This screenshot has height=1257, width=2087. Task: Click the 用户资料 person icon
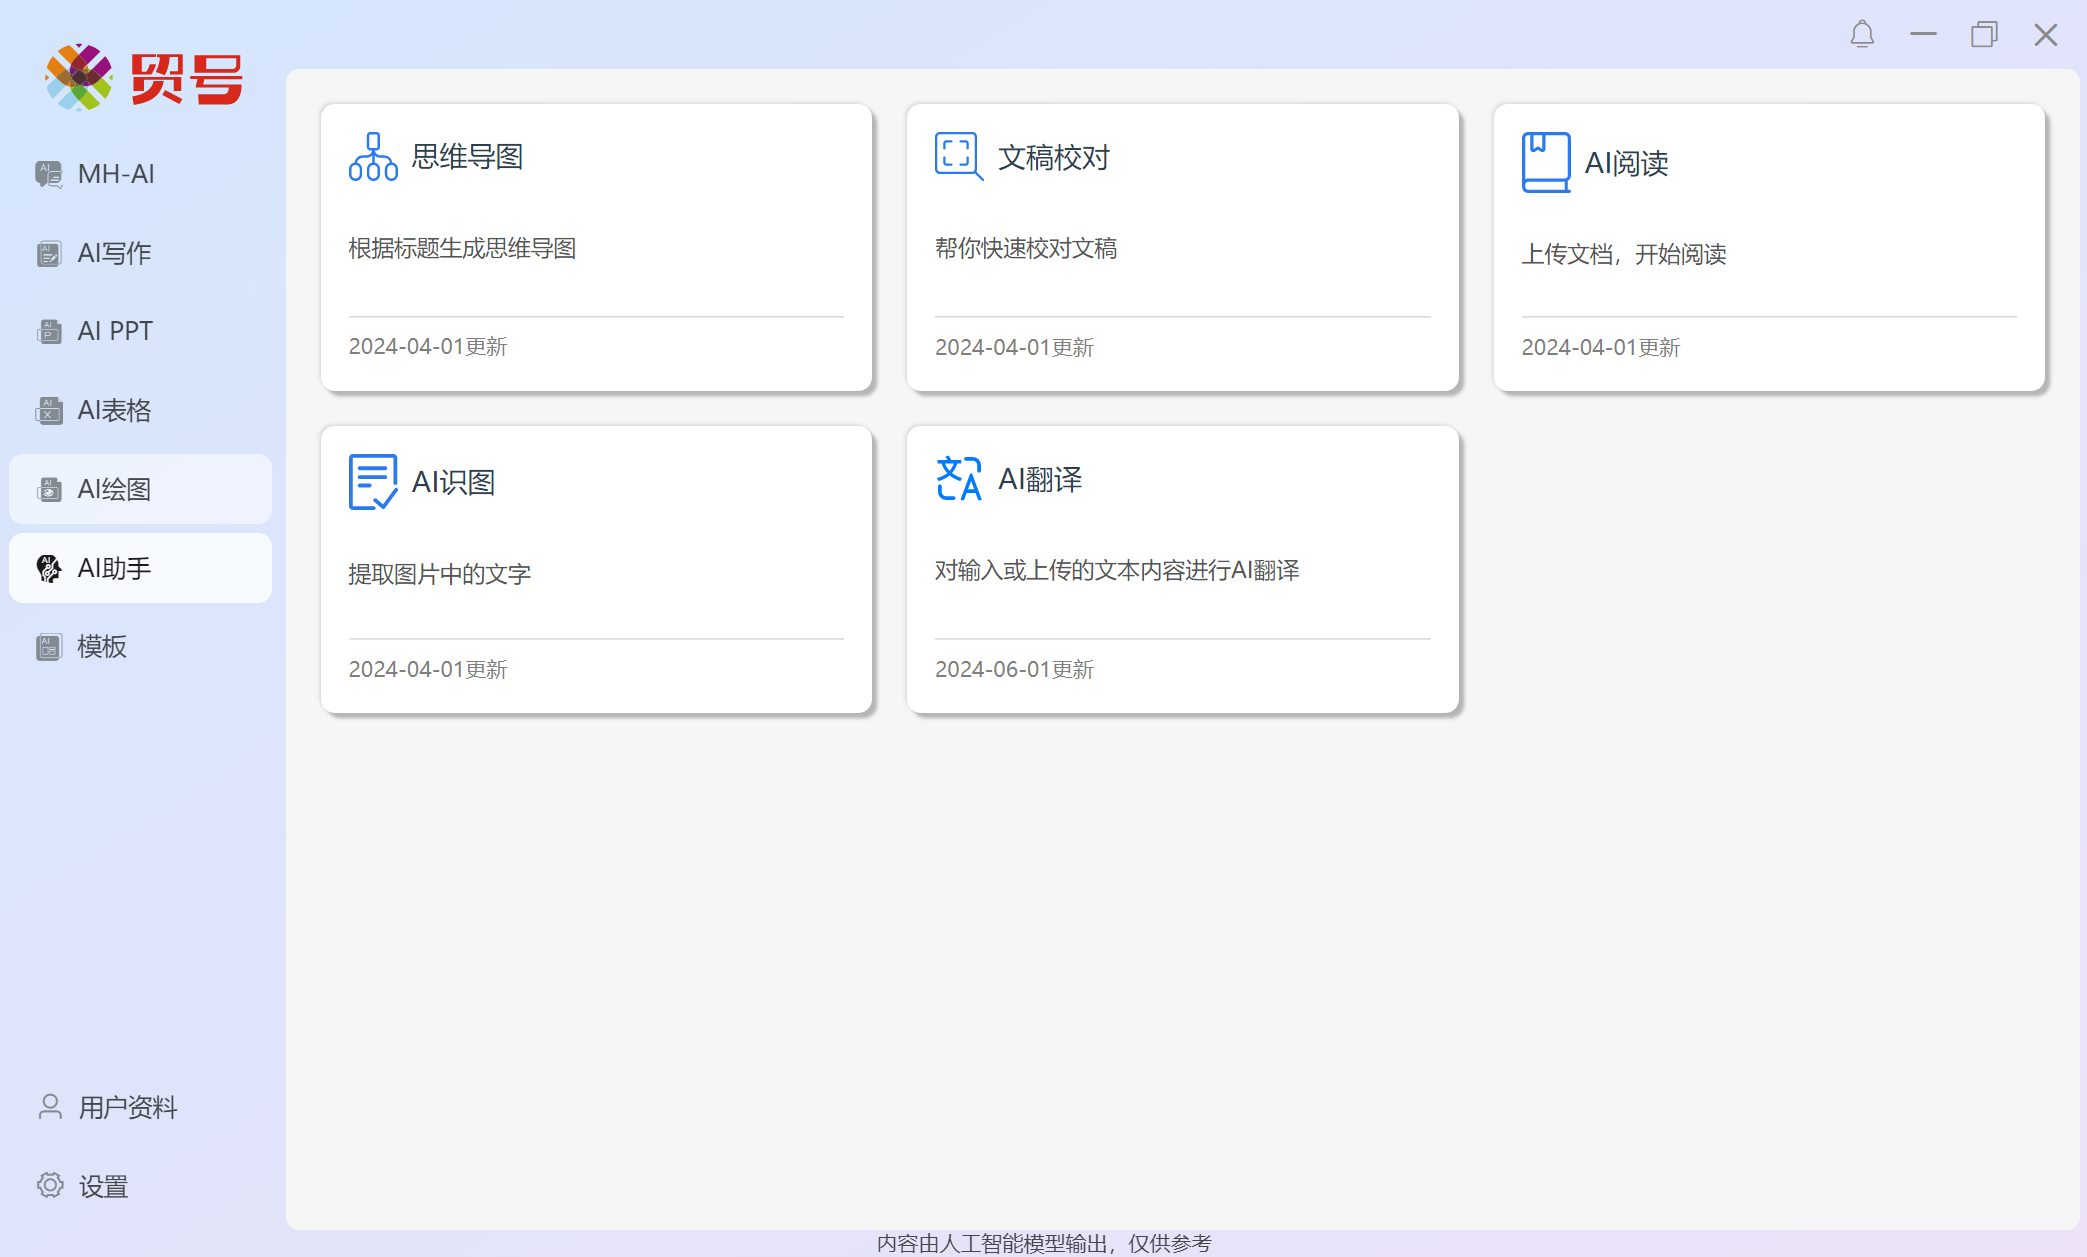click(50, 1106)
